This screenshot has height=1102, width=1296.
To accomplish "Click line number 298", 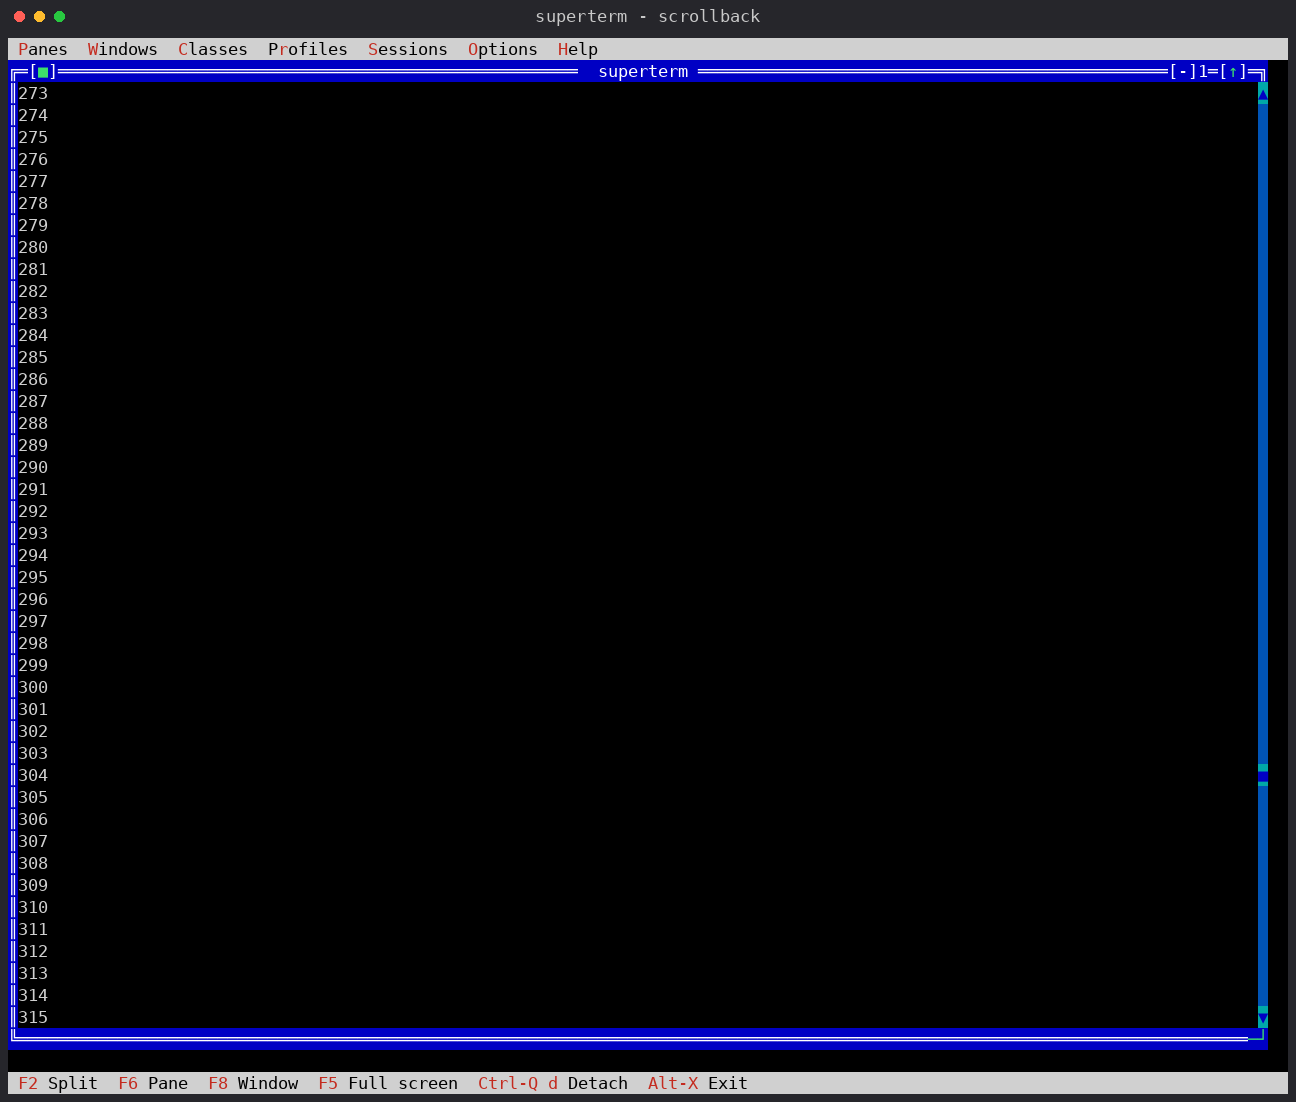I will click(33, 643).
